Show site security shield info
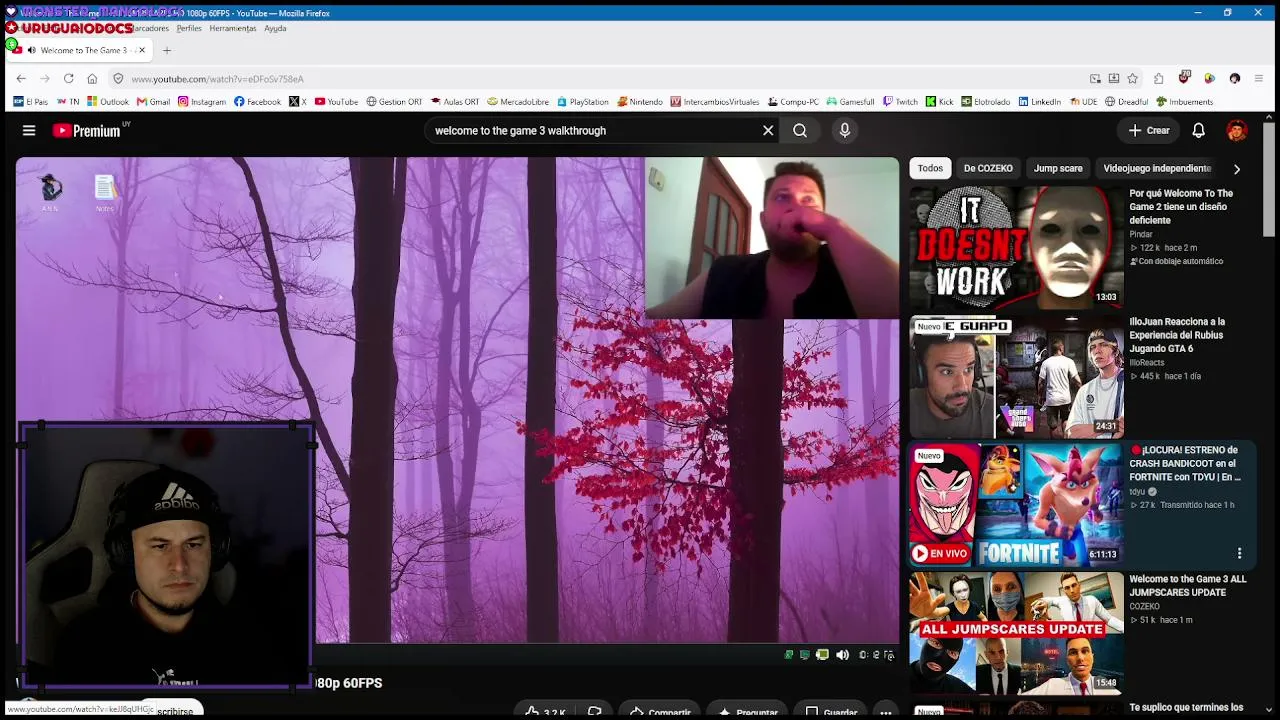This screenshot has width=1280, height=720. (x=118, y=79)
